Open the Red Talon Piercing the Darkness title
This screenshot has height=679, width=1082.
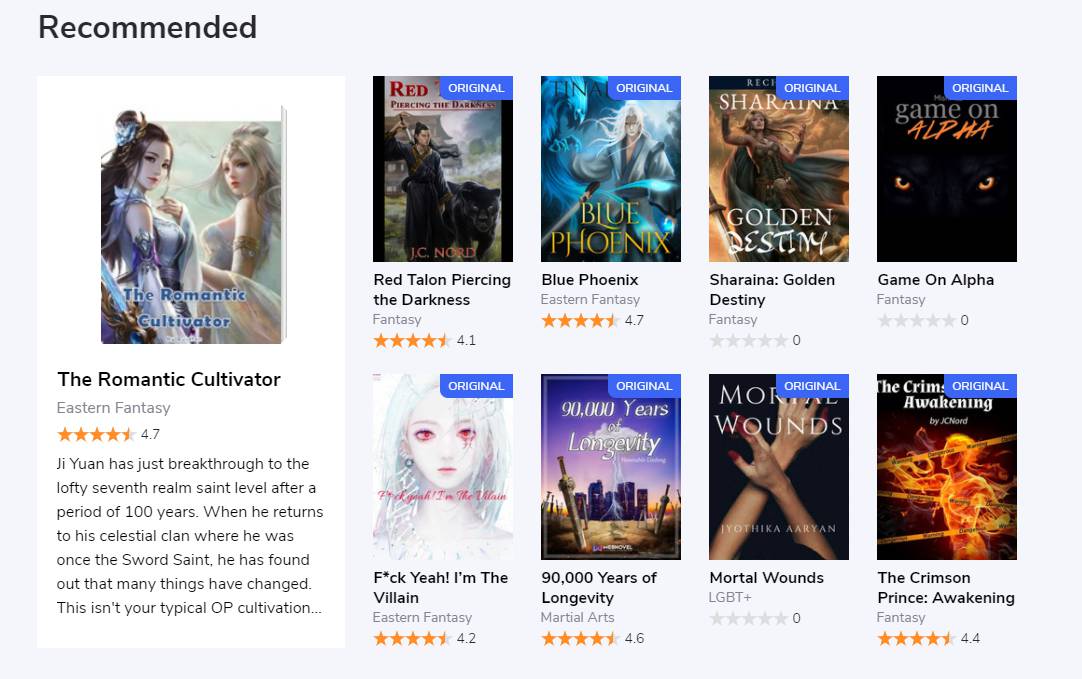(x=442, y=290)
